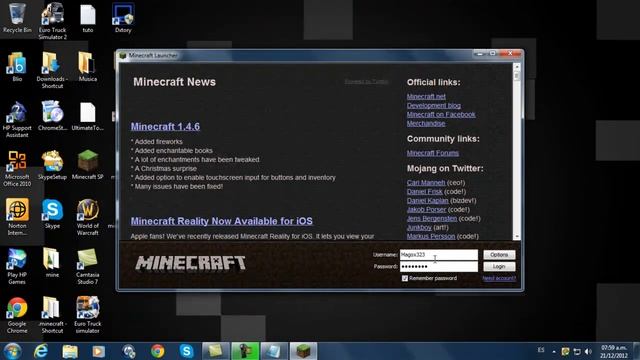Open the Minecraft on Facebook link
The width and height of the screenshot is (640, 360).
tap(441, 114)
